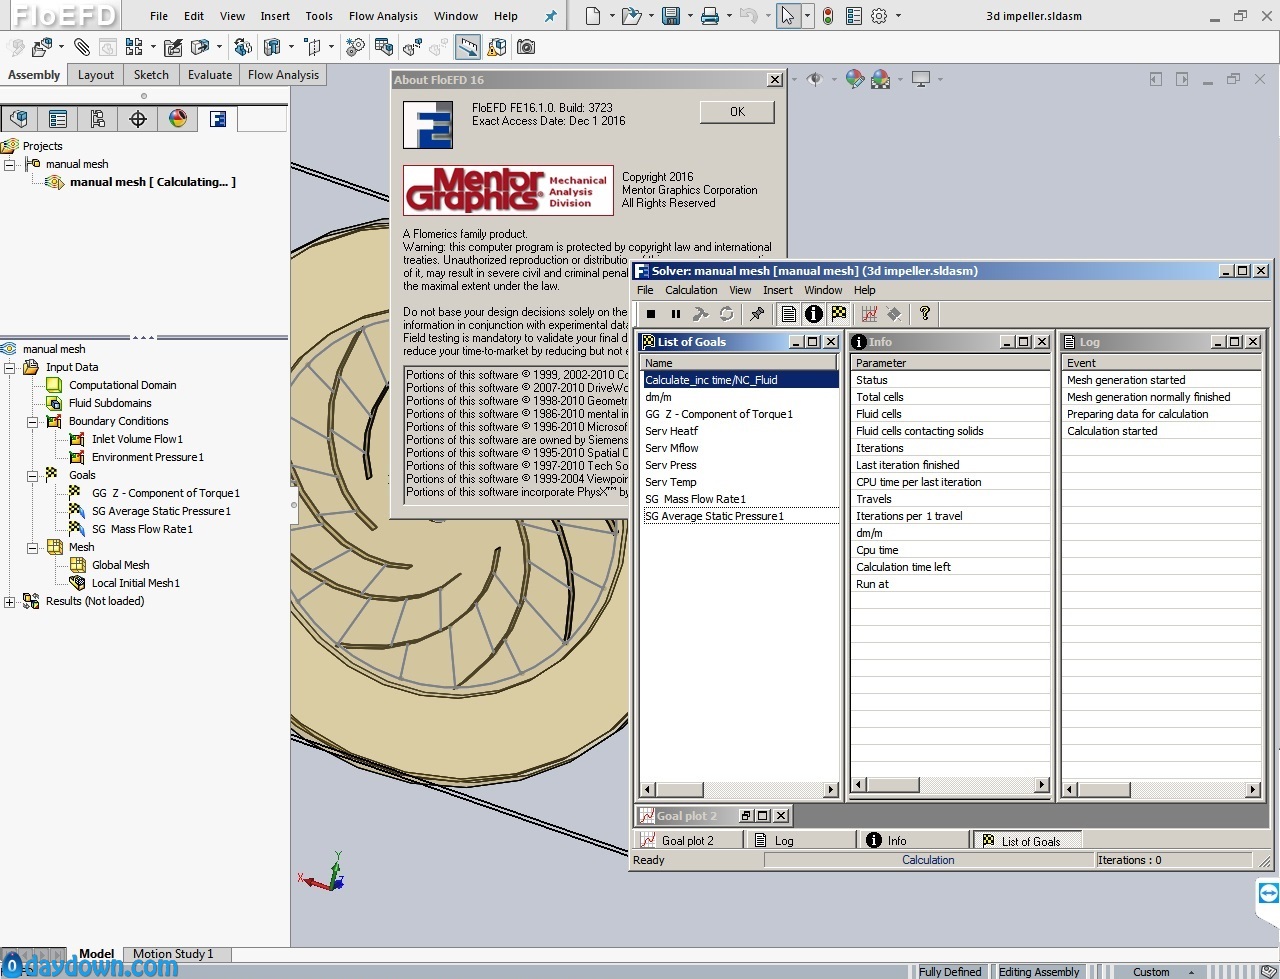This screenshot has width=1280, height=979.
Task: Click the Edit Appearance color ball icon
Action: click(855, 79)
